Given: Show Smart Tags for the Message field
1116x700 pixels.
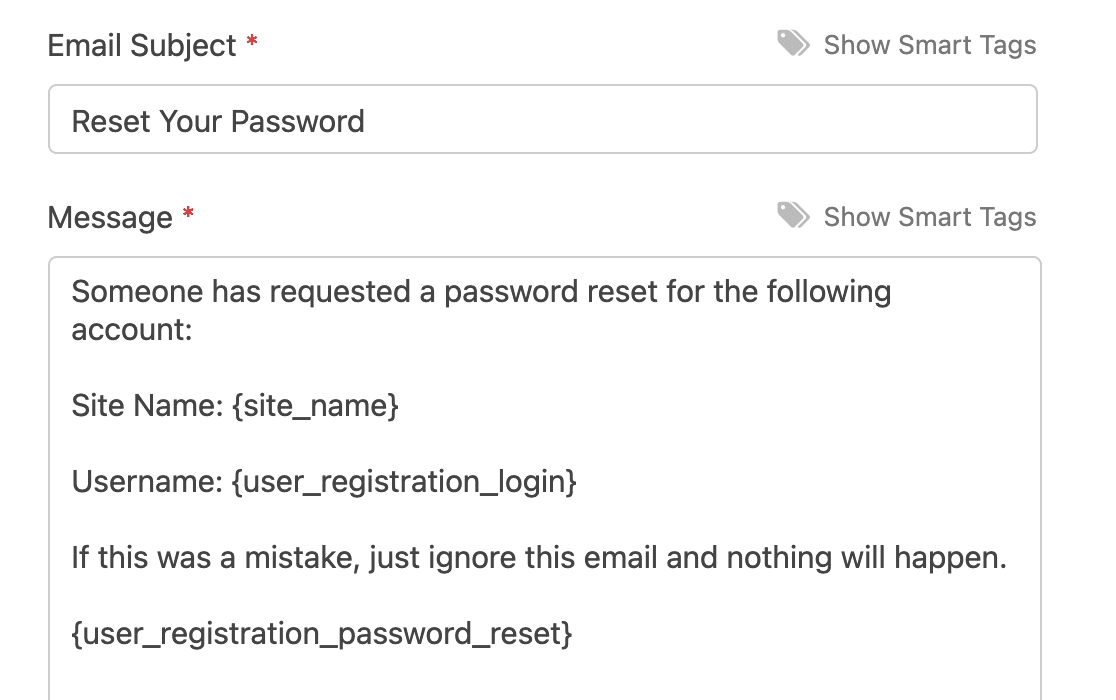Looking at the screenshot, I should 929,217.
